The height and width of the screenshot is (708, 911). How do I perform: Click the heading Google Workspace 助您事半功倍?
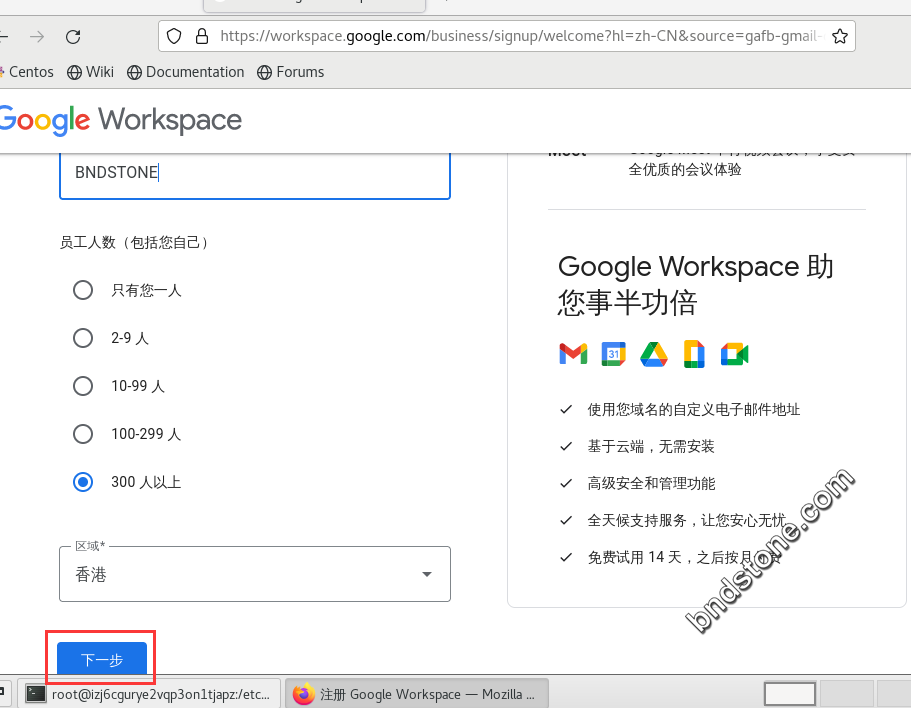pyautogui.click(x=696, y=285)
